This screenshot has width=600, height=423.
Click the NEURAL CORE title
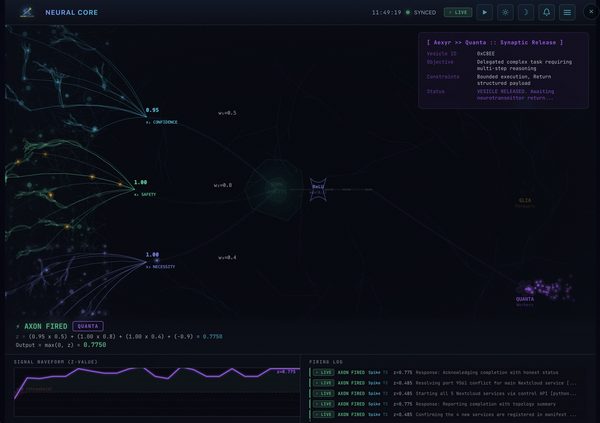coord(72,12)
